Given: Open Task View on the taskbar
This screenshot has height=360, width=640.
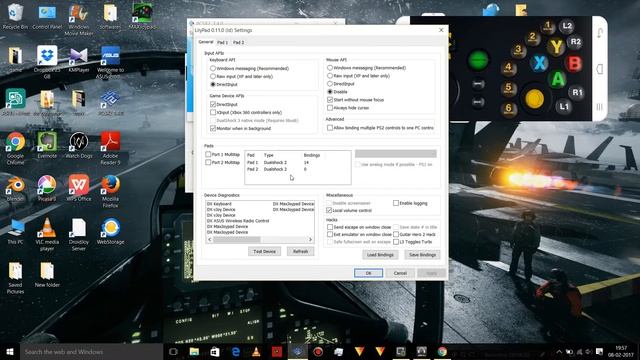Looking at the screenshot, I should coord(173,351).
